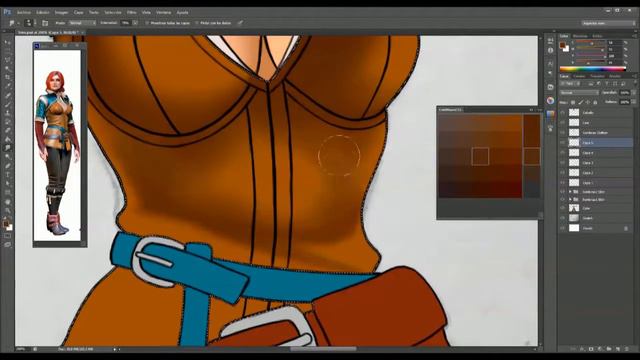Click the zoom percentage field in status bar
This screenshot has width=640, height=360.
pos(21,349)
